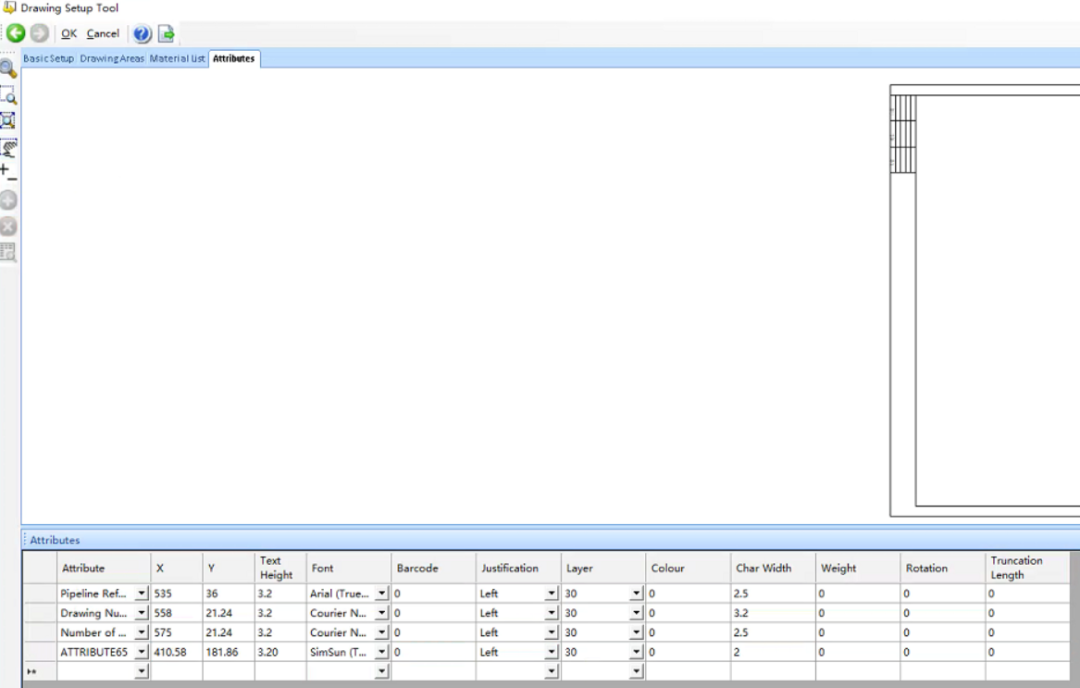
Task: Click the export document icon in toolbar
Action: (x=167, y=34)
